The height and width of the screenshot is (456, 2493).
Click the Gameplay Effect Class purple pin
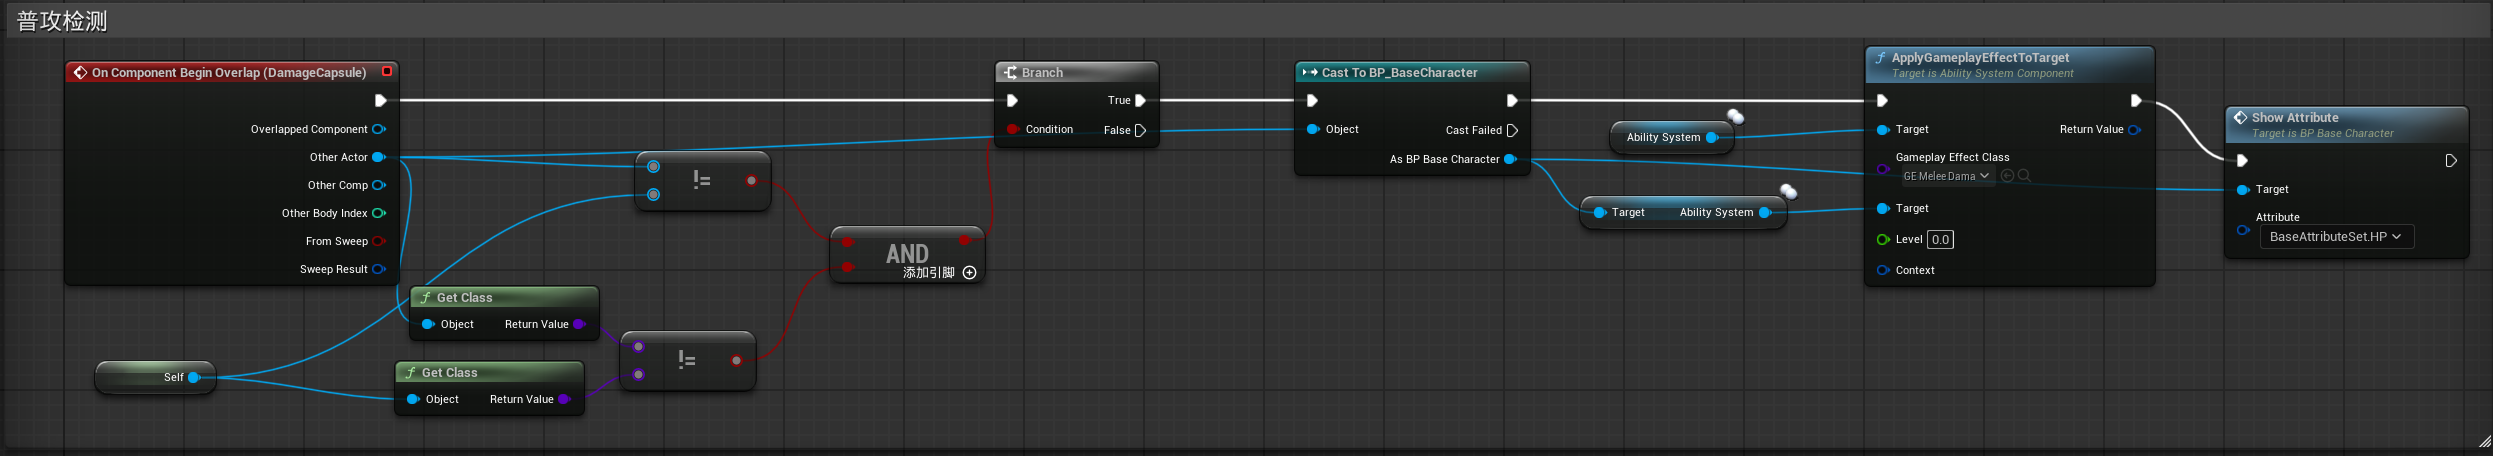click(1883, 169)
